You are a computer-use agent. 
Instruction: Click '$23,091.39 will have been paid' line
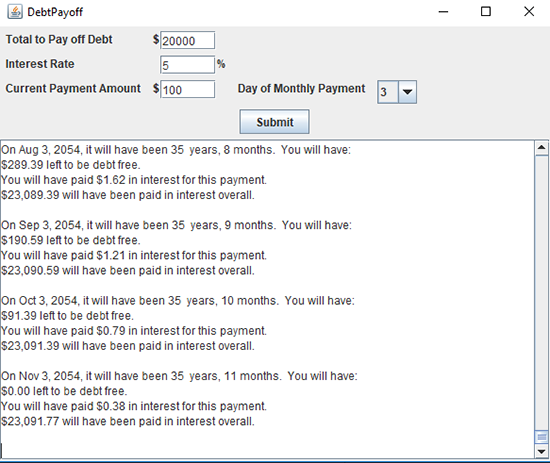128,346
